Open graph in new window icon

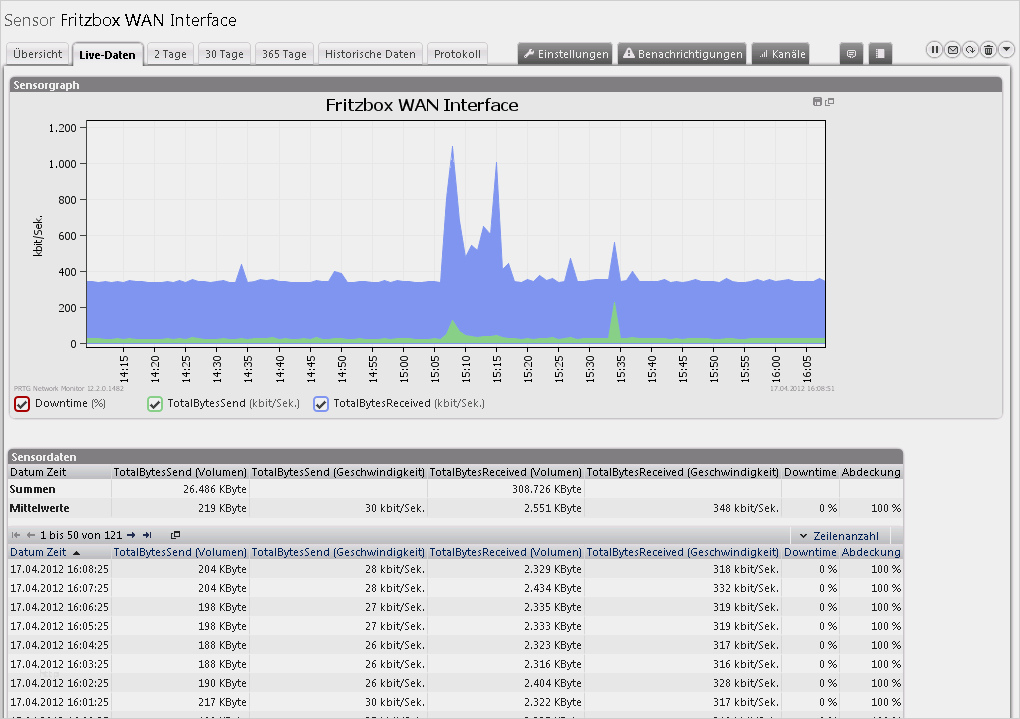(829, 102)
